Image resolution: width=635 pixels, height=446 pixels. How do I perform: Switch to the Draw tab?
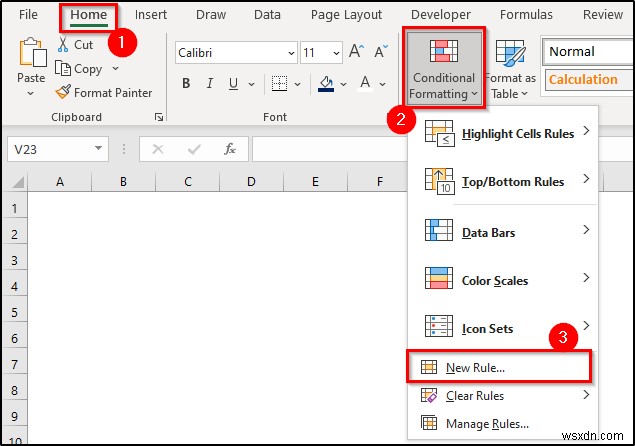point(211,15)
